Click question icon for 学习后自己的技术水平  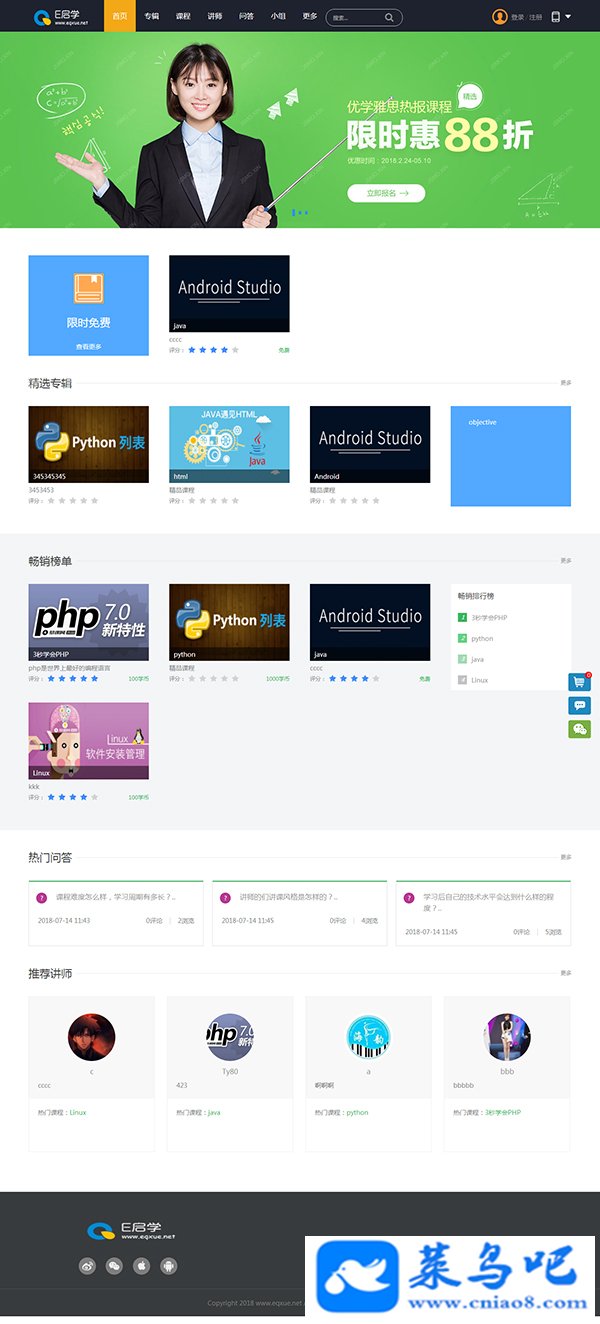click(x=409, y=898)
